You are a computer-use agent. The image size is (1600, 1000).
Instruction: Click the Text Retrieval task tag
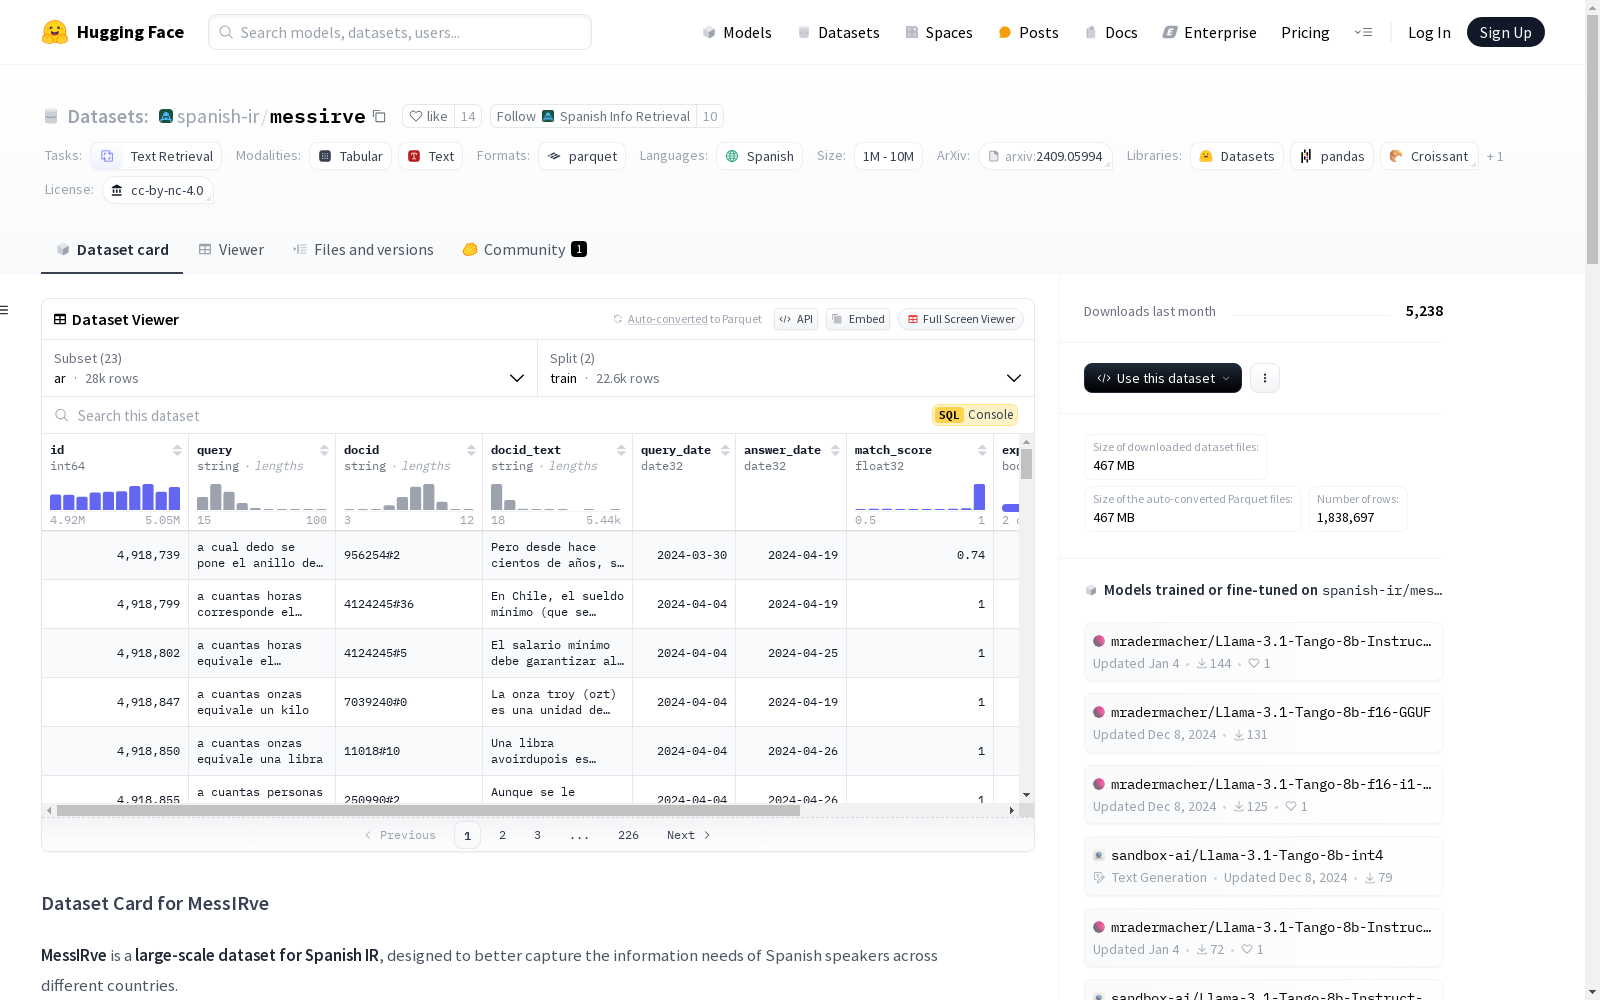[156, 156]
